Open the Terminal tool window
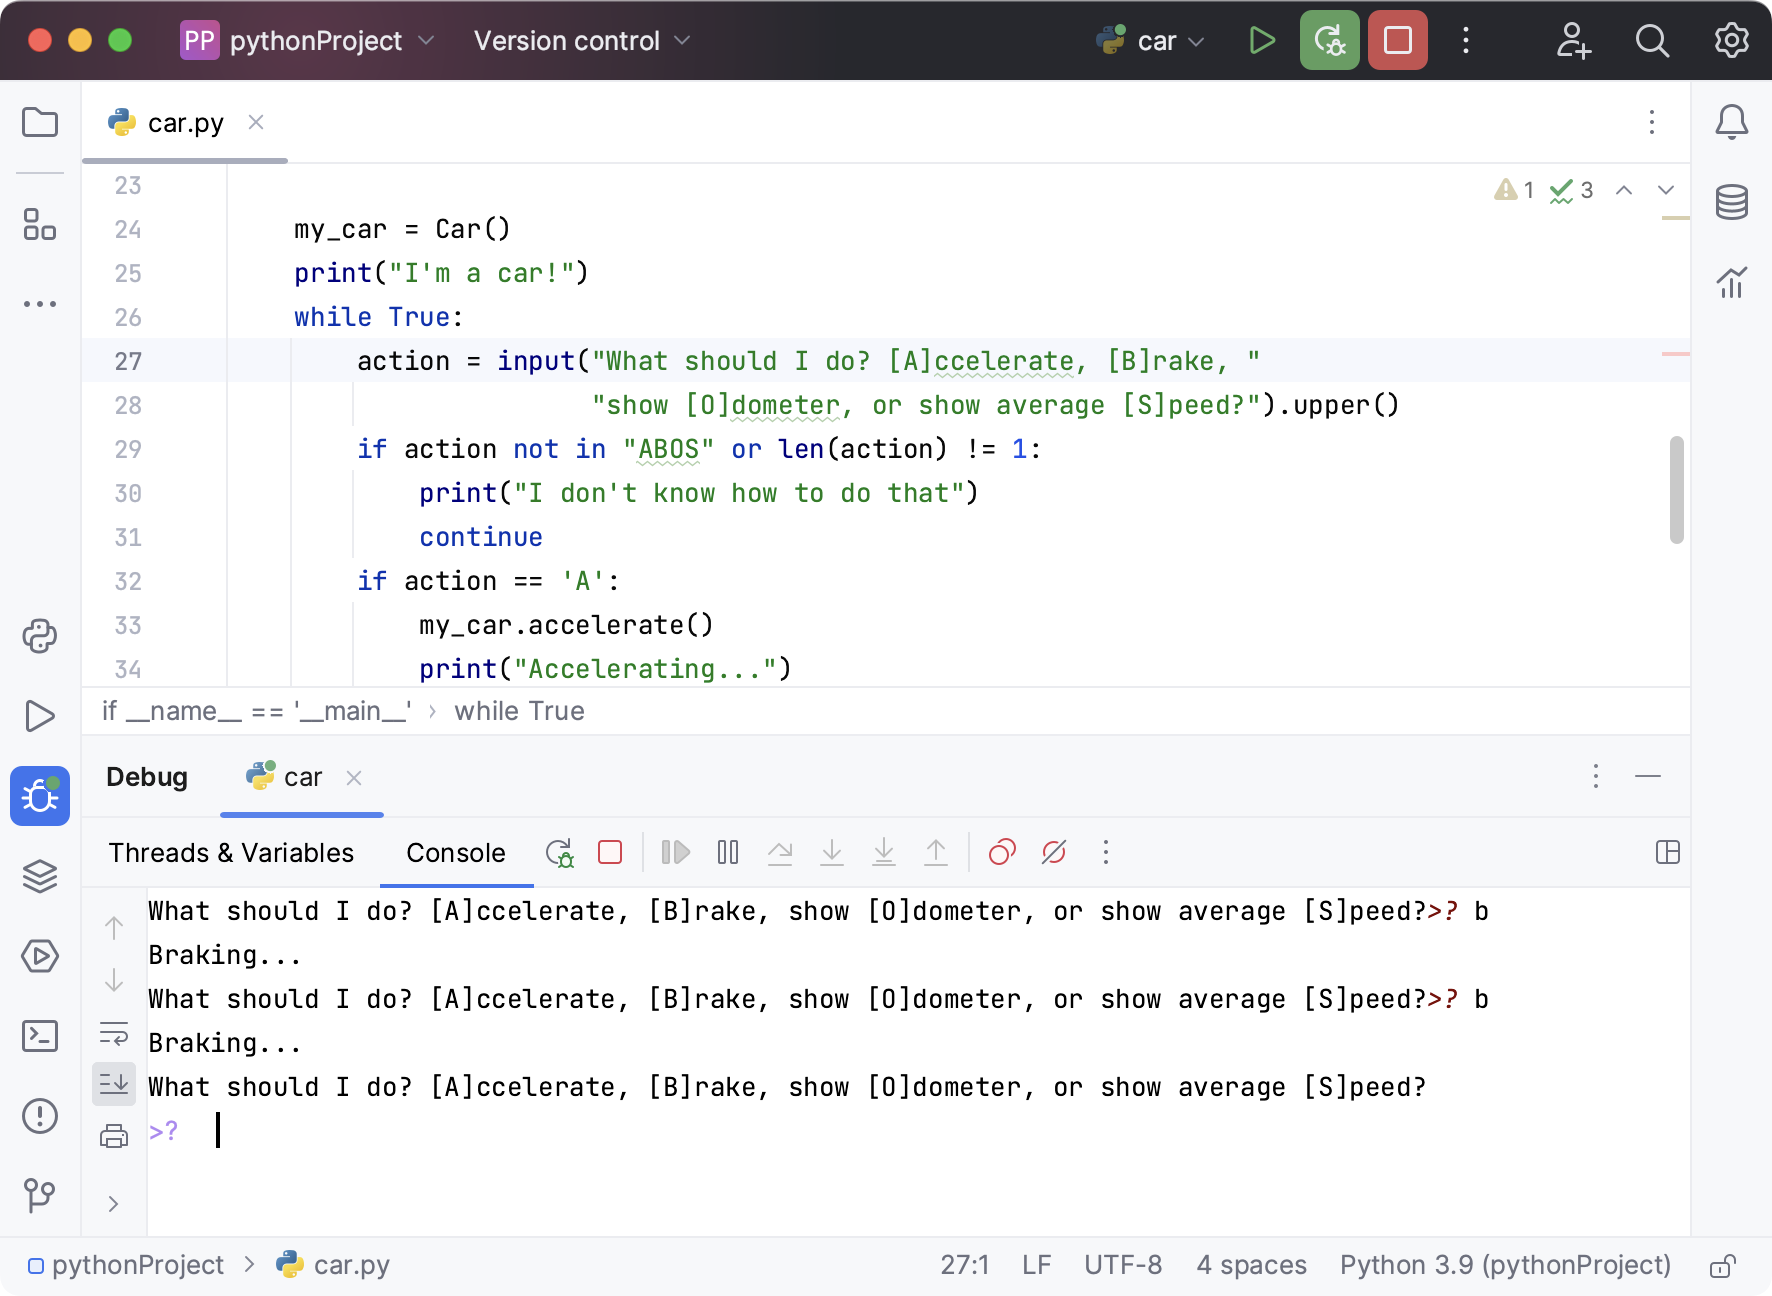This screenshot has height=1296, width=1772. [x=40, y=1037]
